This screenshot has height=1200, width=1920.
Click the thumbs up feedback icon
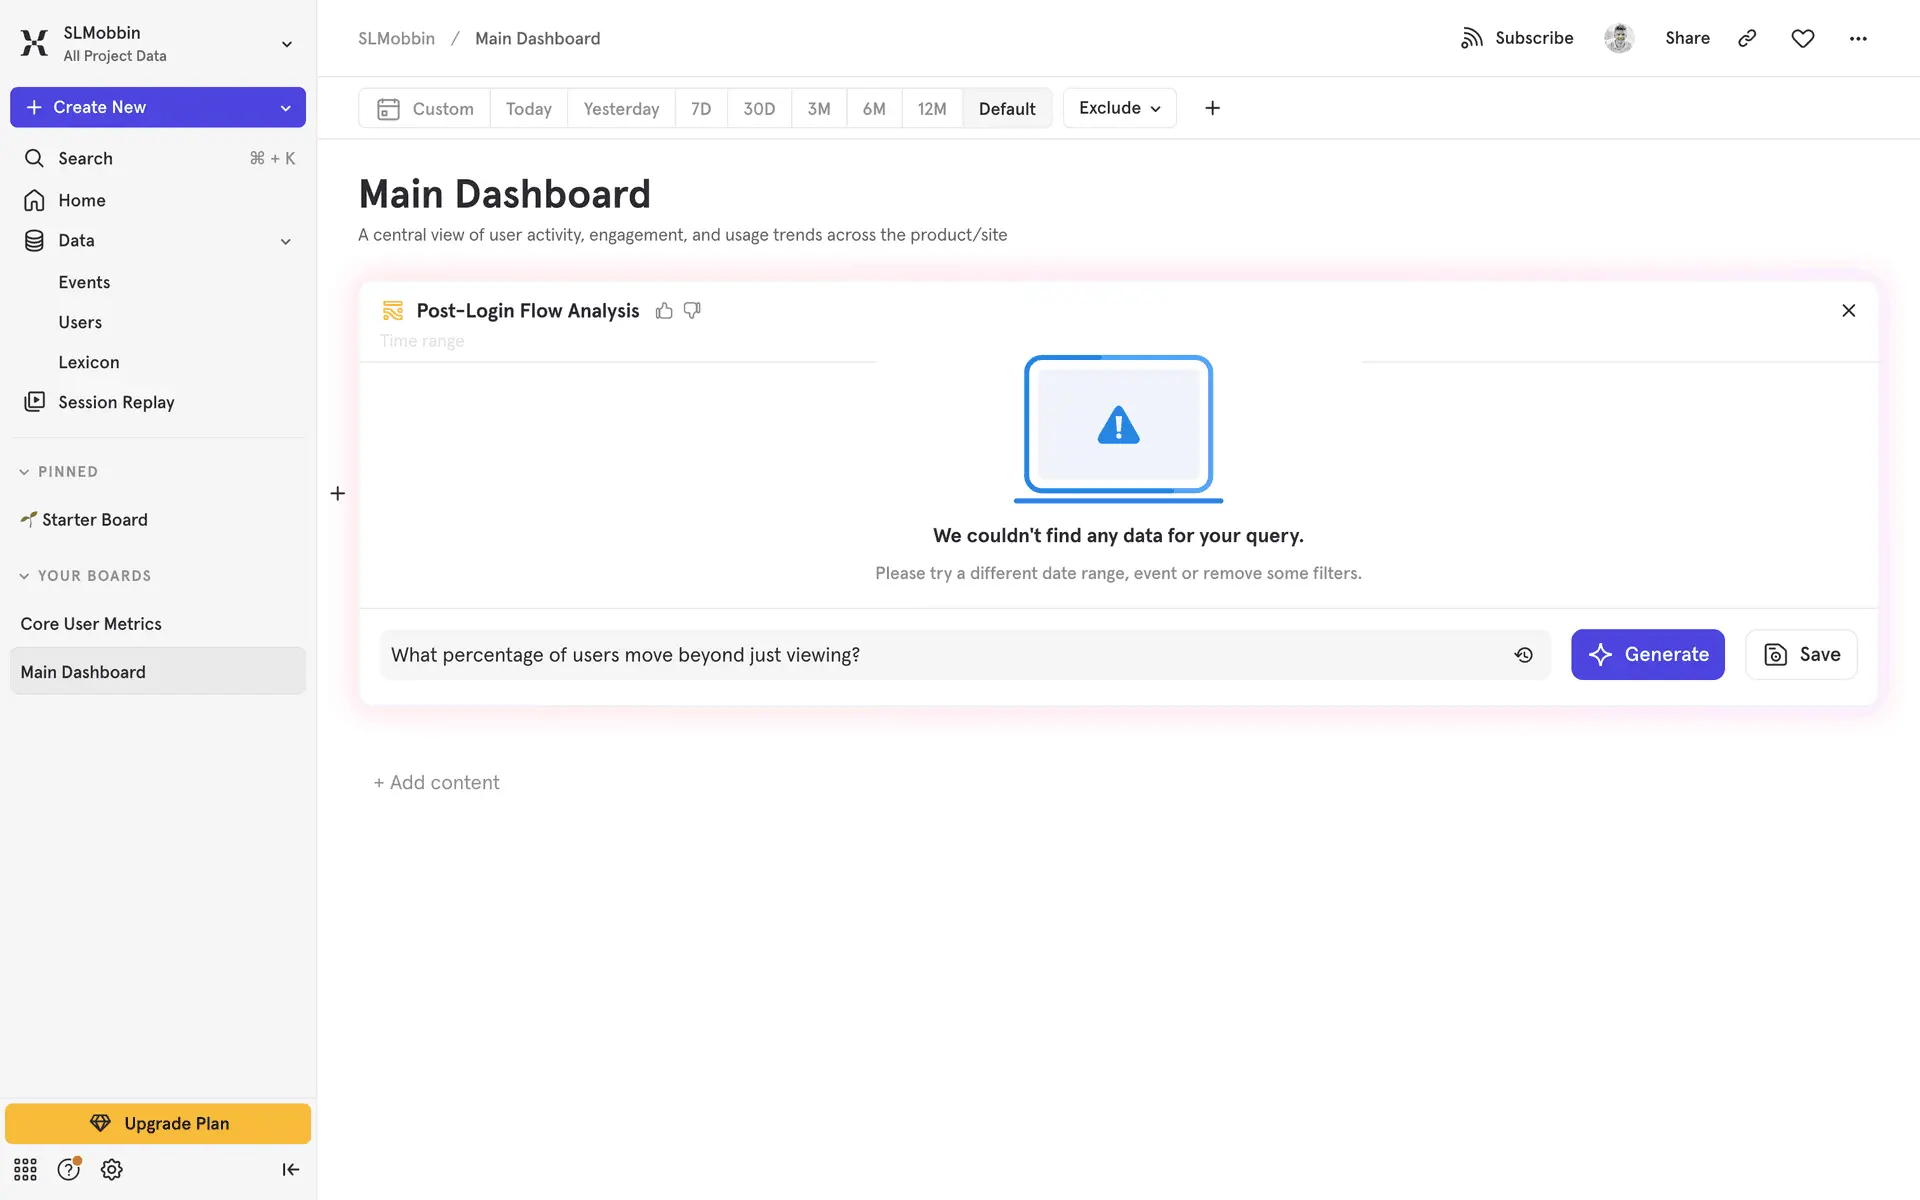(664, 311)
